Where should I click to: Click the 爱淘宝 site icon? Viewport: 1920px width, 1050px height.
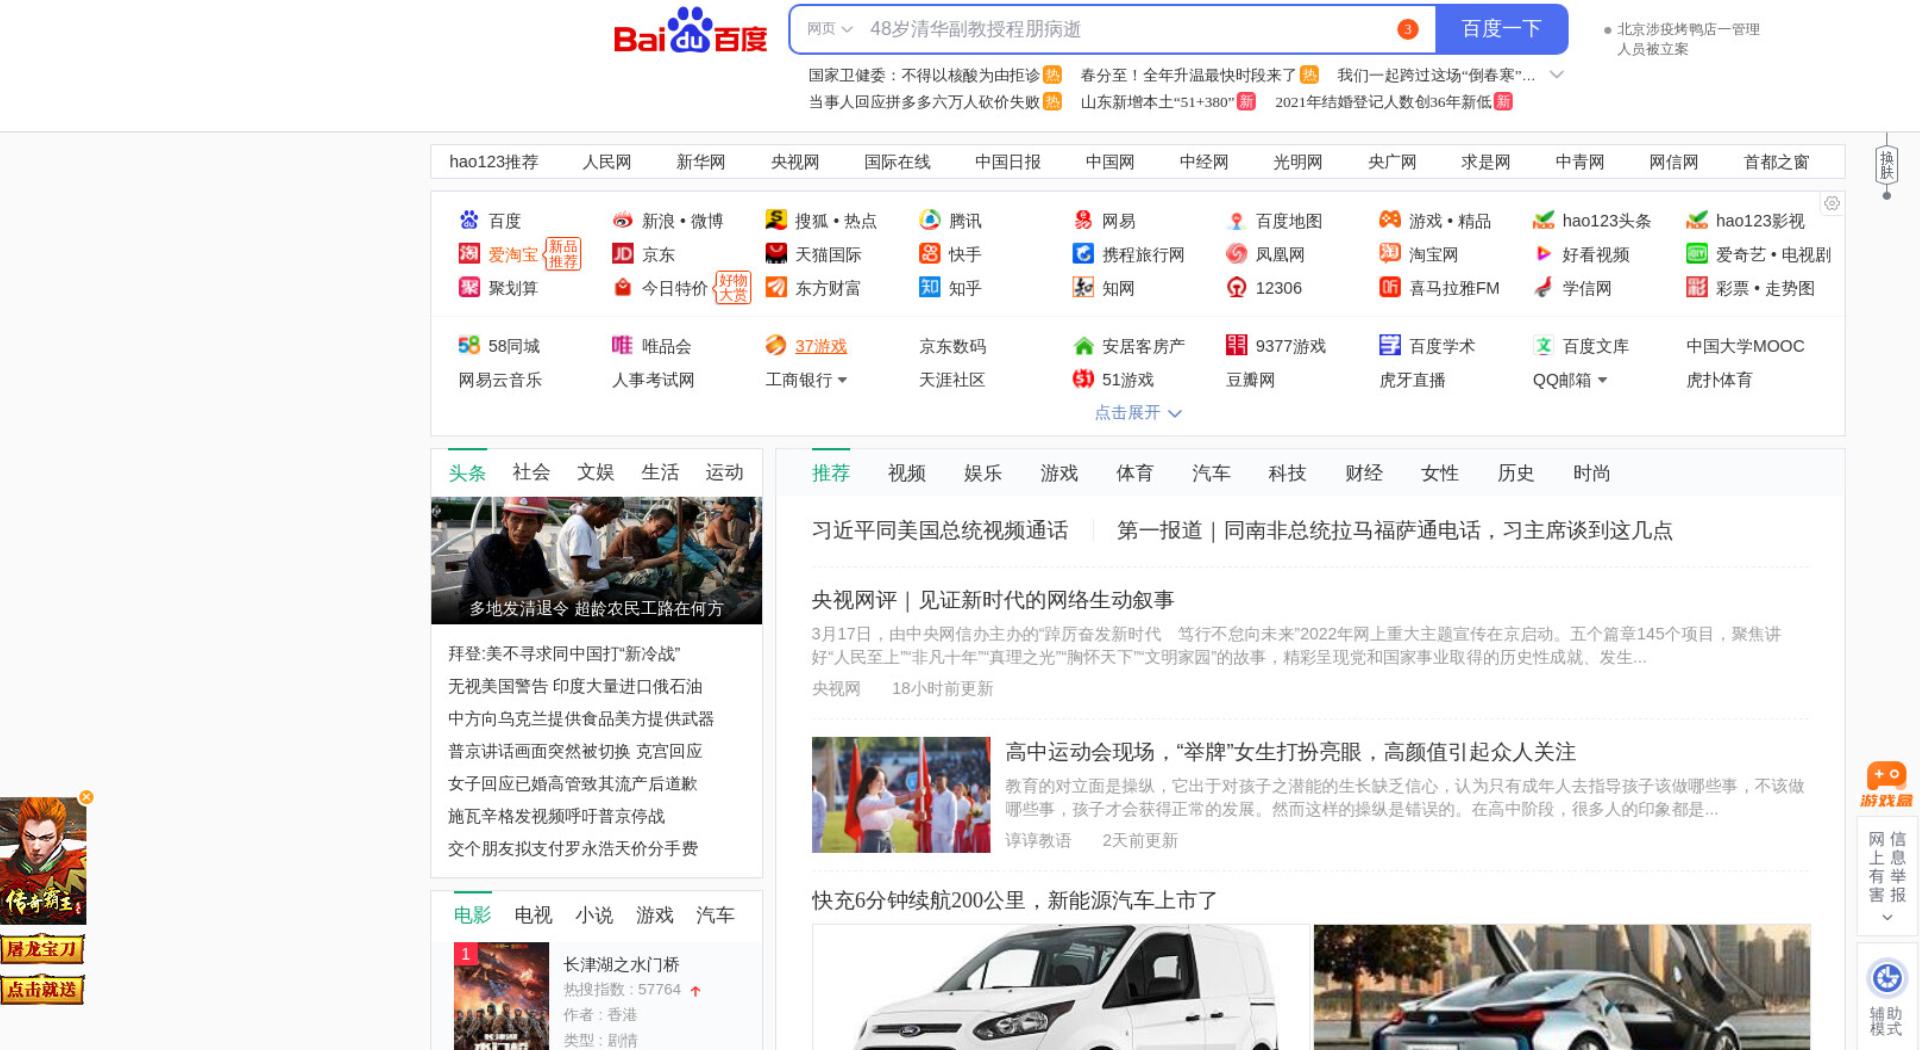pyautogui.click(x=469, y=254)
